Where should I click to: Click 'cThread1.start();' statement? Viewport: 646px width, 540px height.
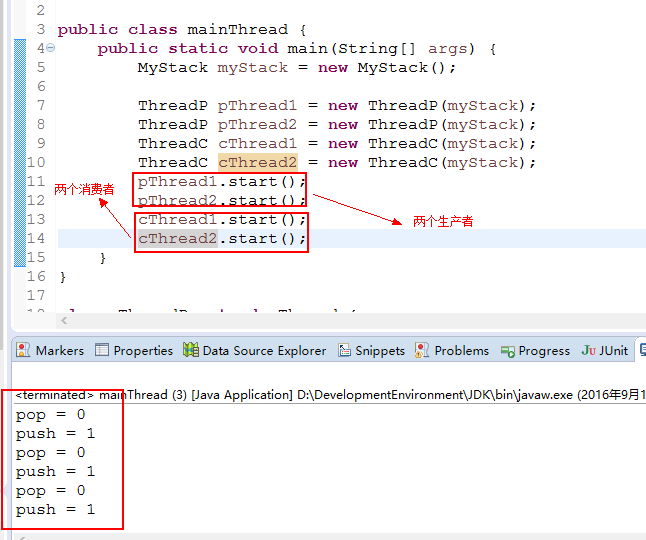click(222, 220)
